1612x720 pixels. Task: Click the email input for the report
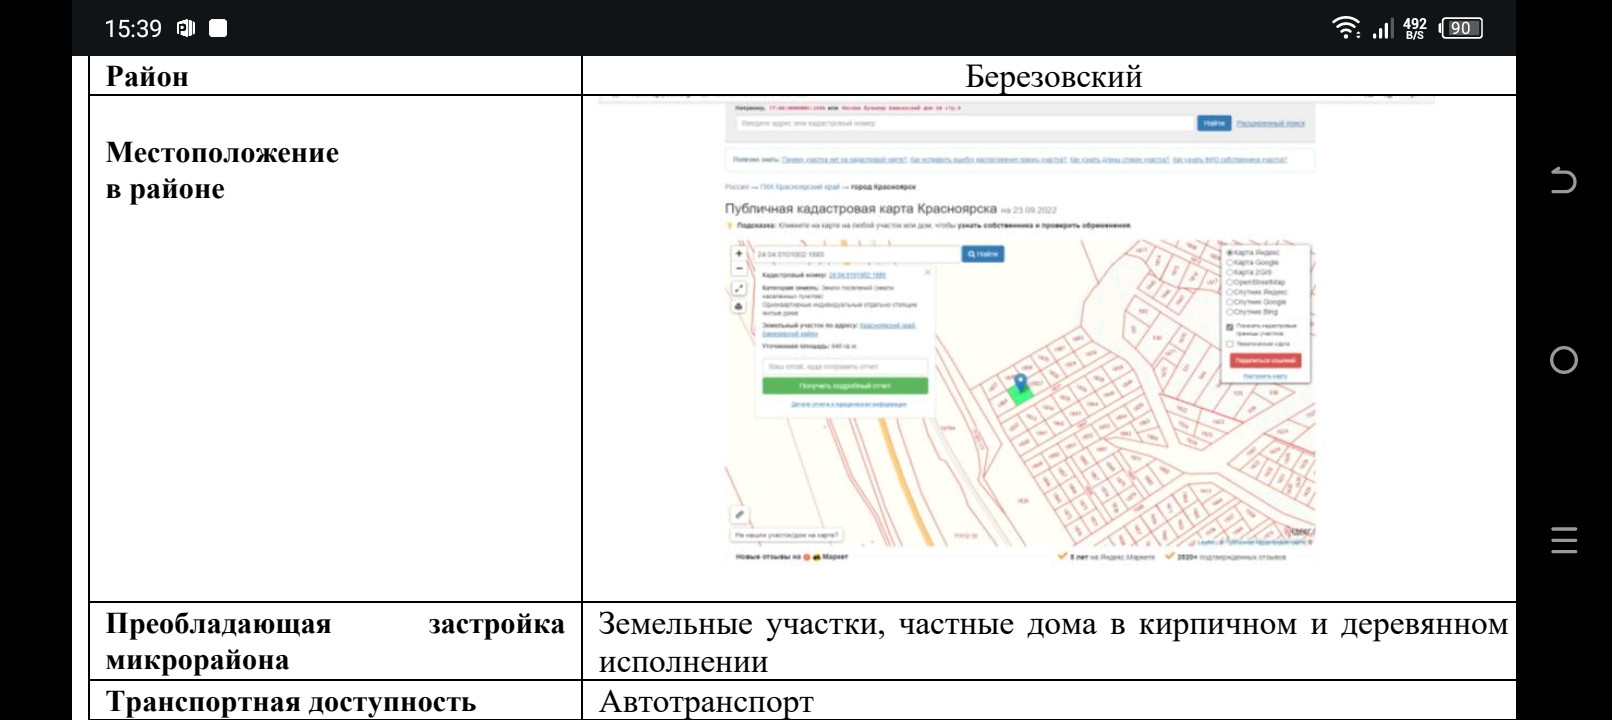pyautogui.click(x=845, y=367)
